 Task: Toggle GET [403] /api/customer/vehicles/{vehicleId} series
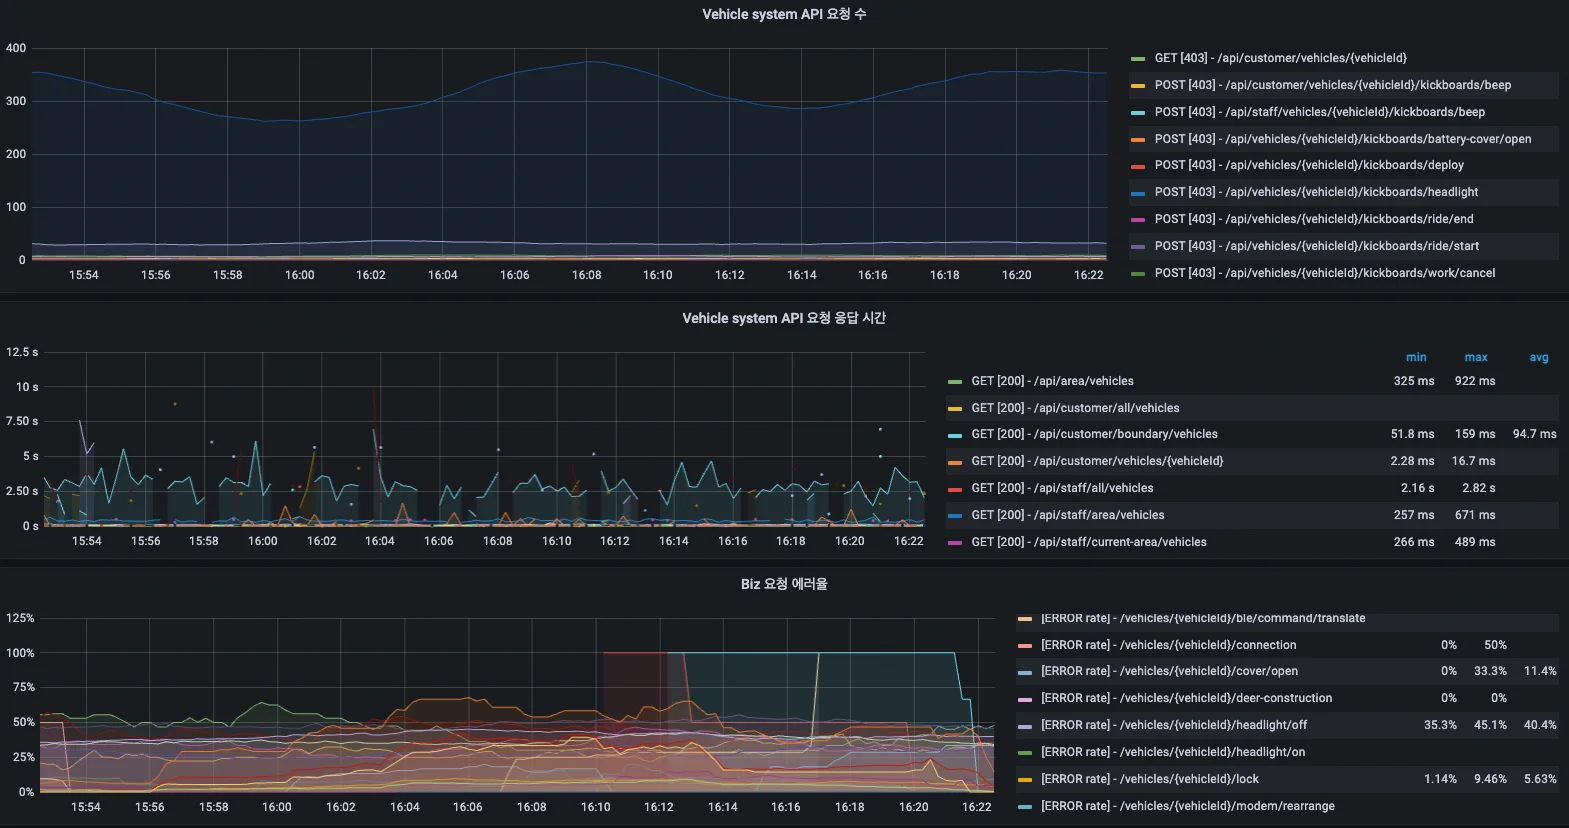tap(1280, 58)
